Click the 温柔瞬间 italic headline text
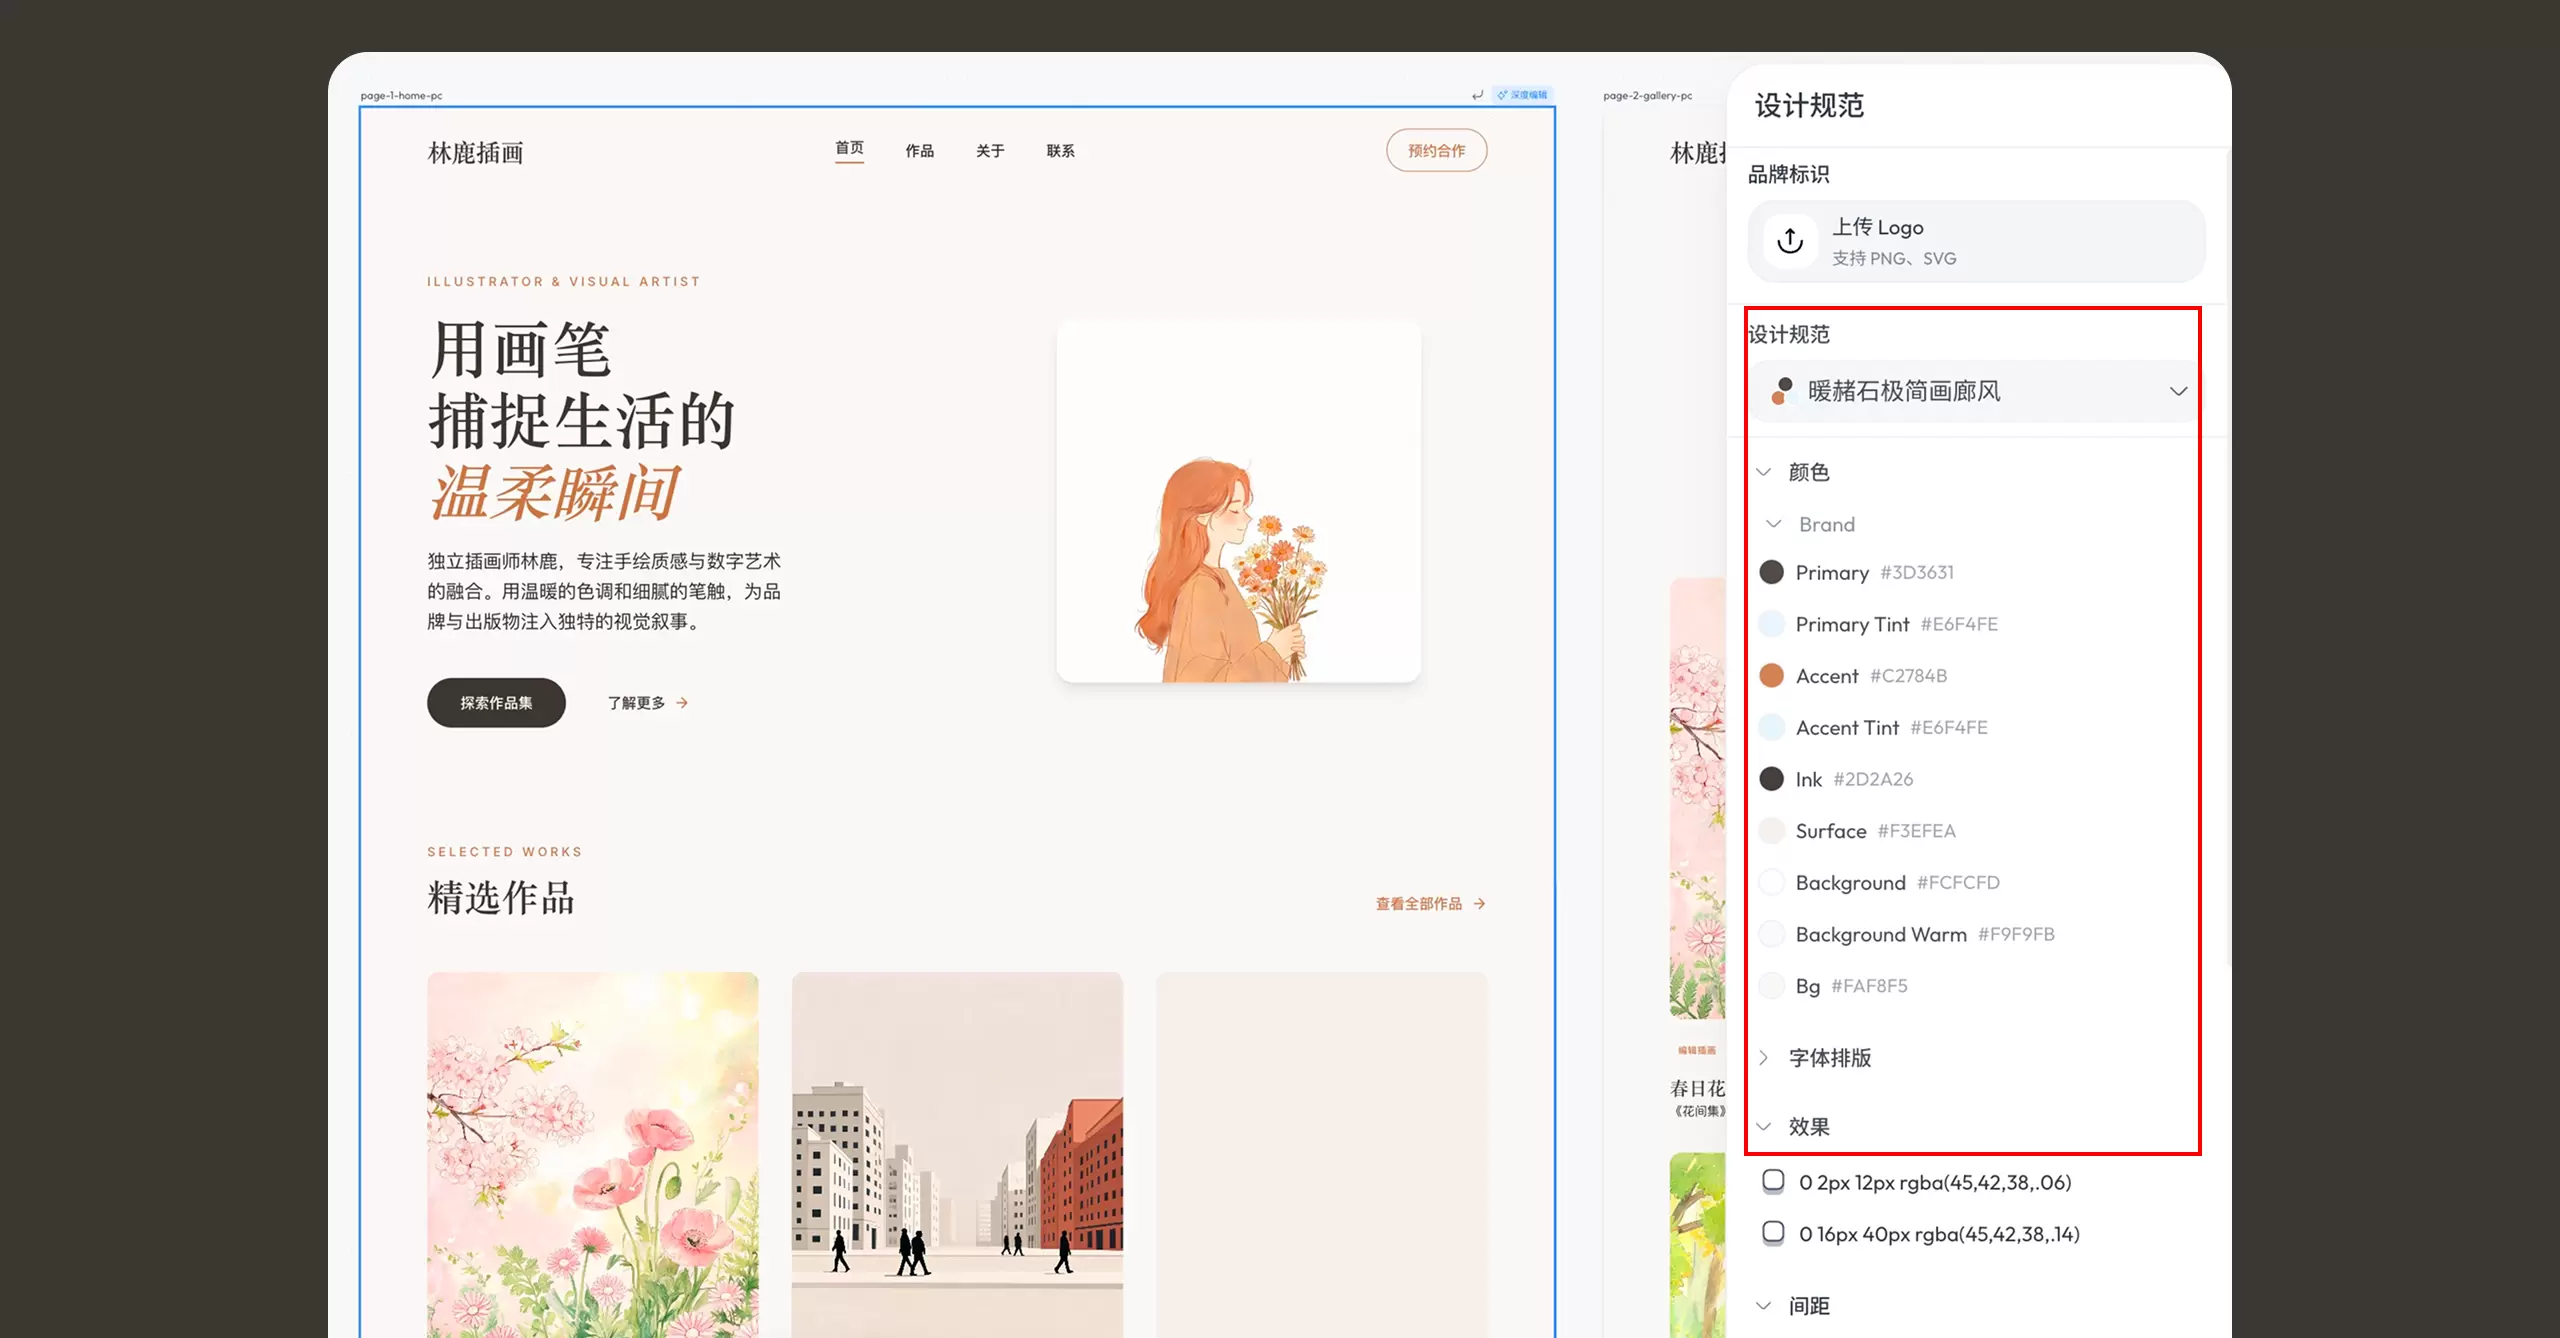Image resolution: width=2560 pixels, height=1338 pixels. point(556,493)
